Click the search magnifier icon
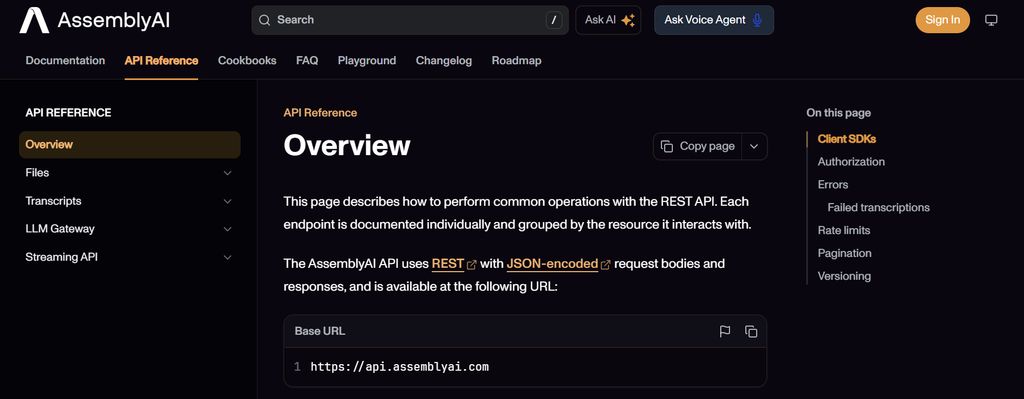Viewport: 1024px width, 399px height. click(264, 20)
